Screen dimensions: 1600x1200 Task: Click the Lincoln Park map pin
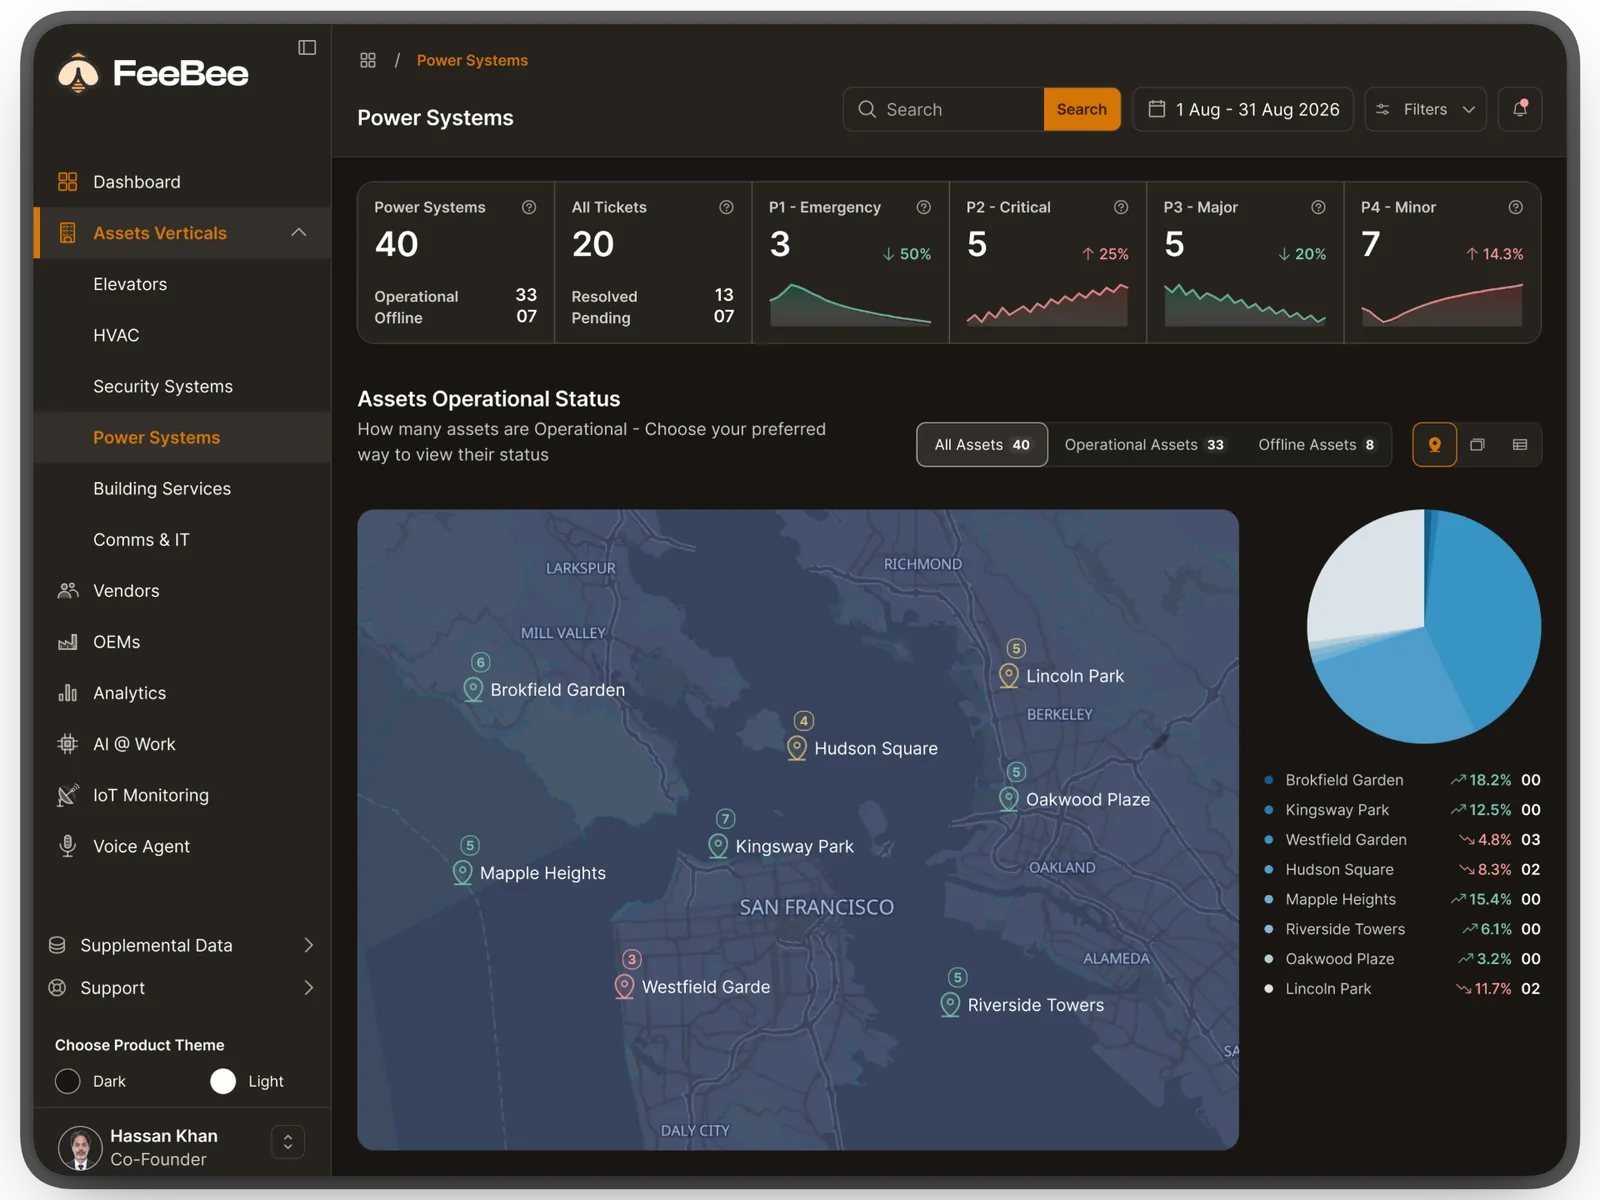pos(1009,677)
